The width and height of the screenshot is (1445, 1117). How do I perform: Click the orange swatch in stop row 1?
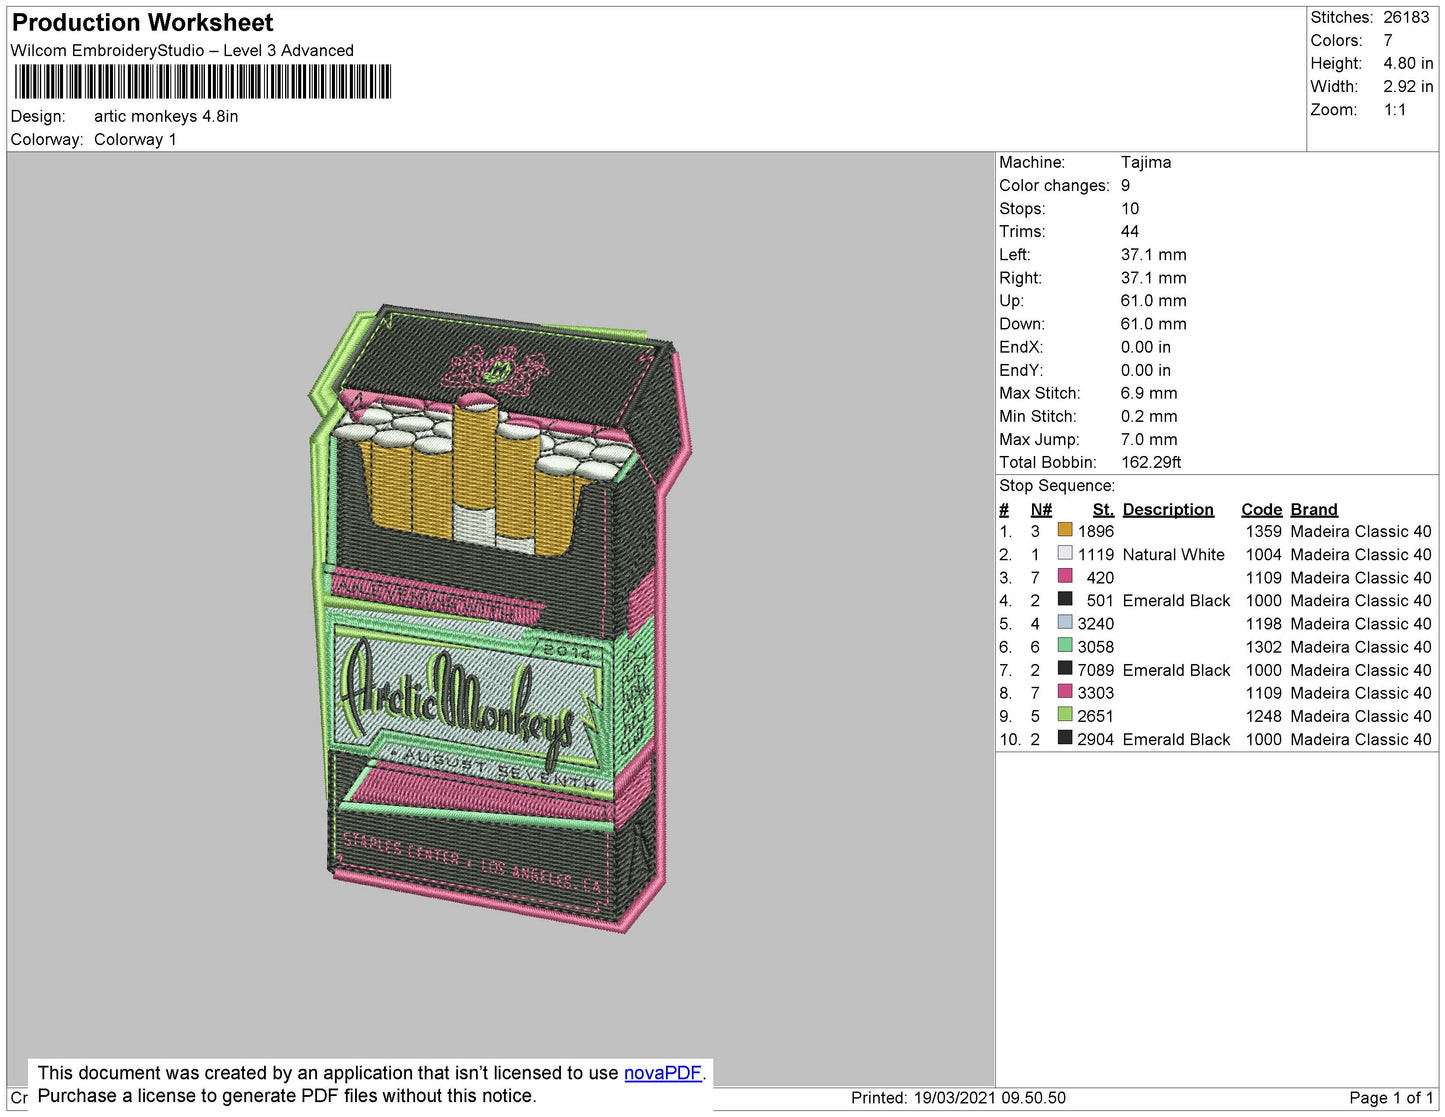[x=1065, y=530]
